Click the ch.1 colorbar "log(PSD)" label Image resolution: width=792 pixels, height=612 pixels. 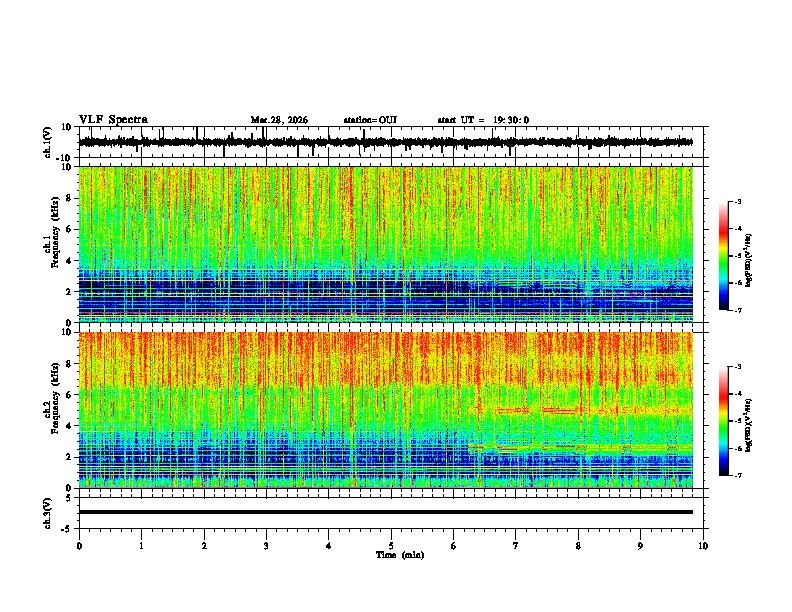748,261
